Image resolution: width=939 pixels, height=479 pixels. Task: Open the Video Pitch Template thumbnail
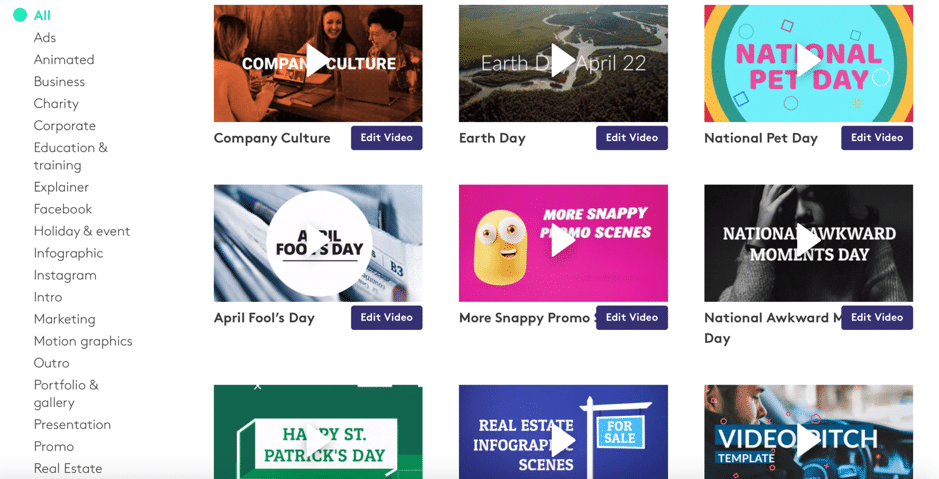click(x=808, y=432)
